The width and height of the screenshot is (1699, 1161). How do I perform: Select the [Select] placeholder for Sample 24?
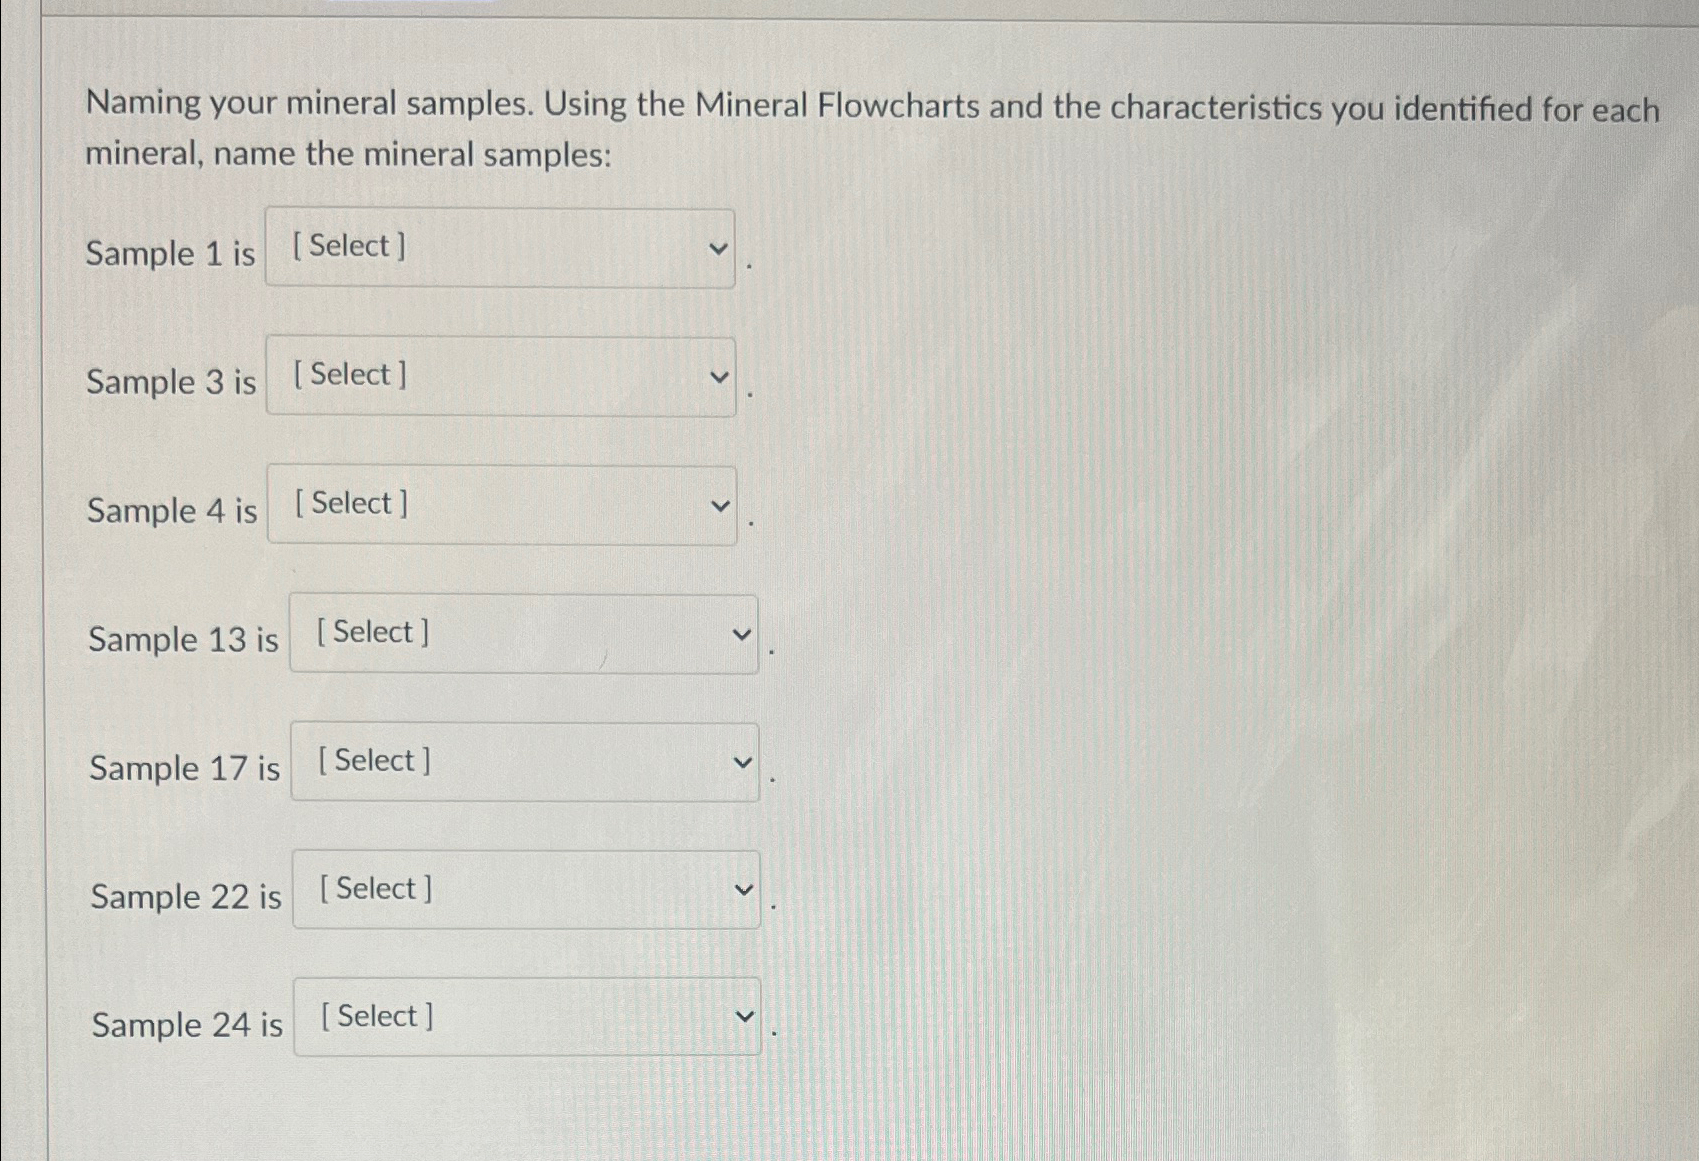[375, 1017]
